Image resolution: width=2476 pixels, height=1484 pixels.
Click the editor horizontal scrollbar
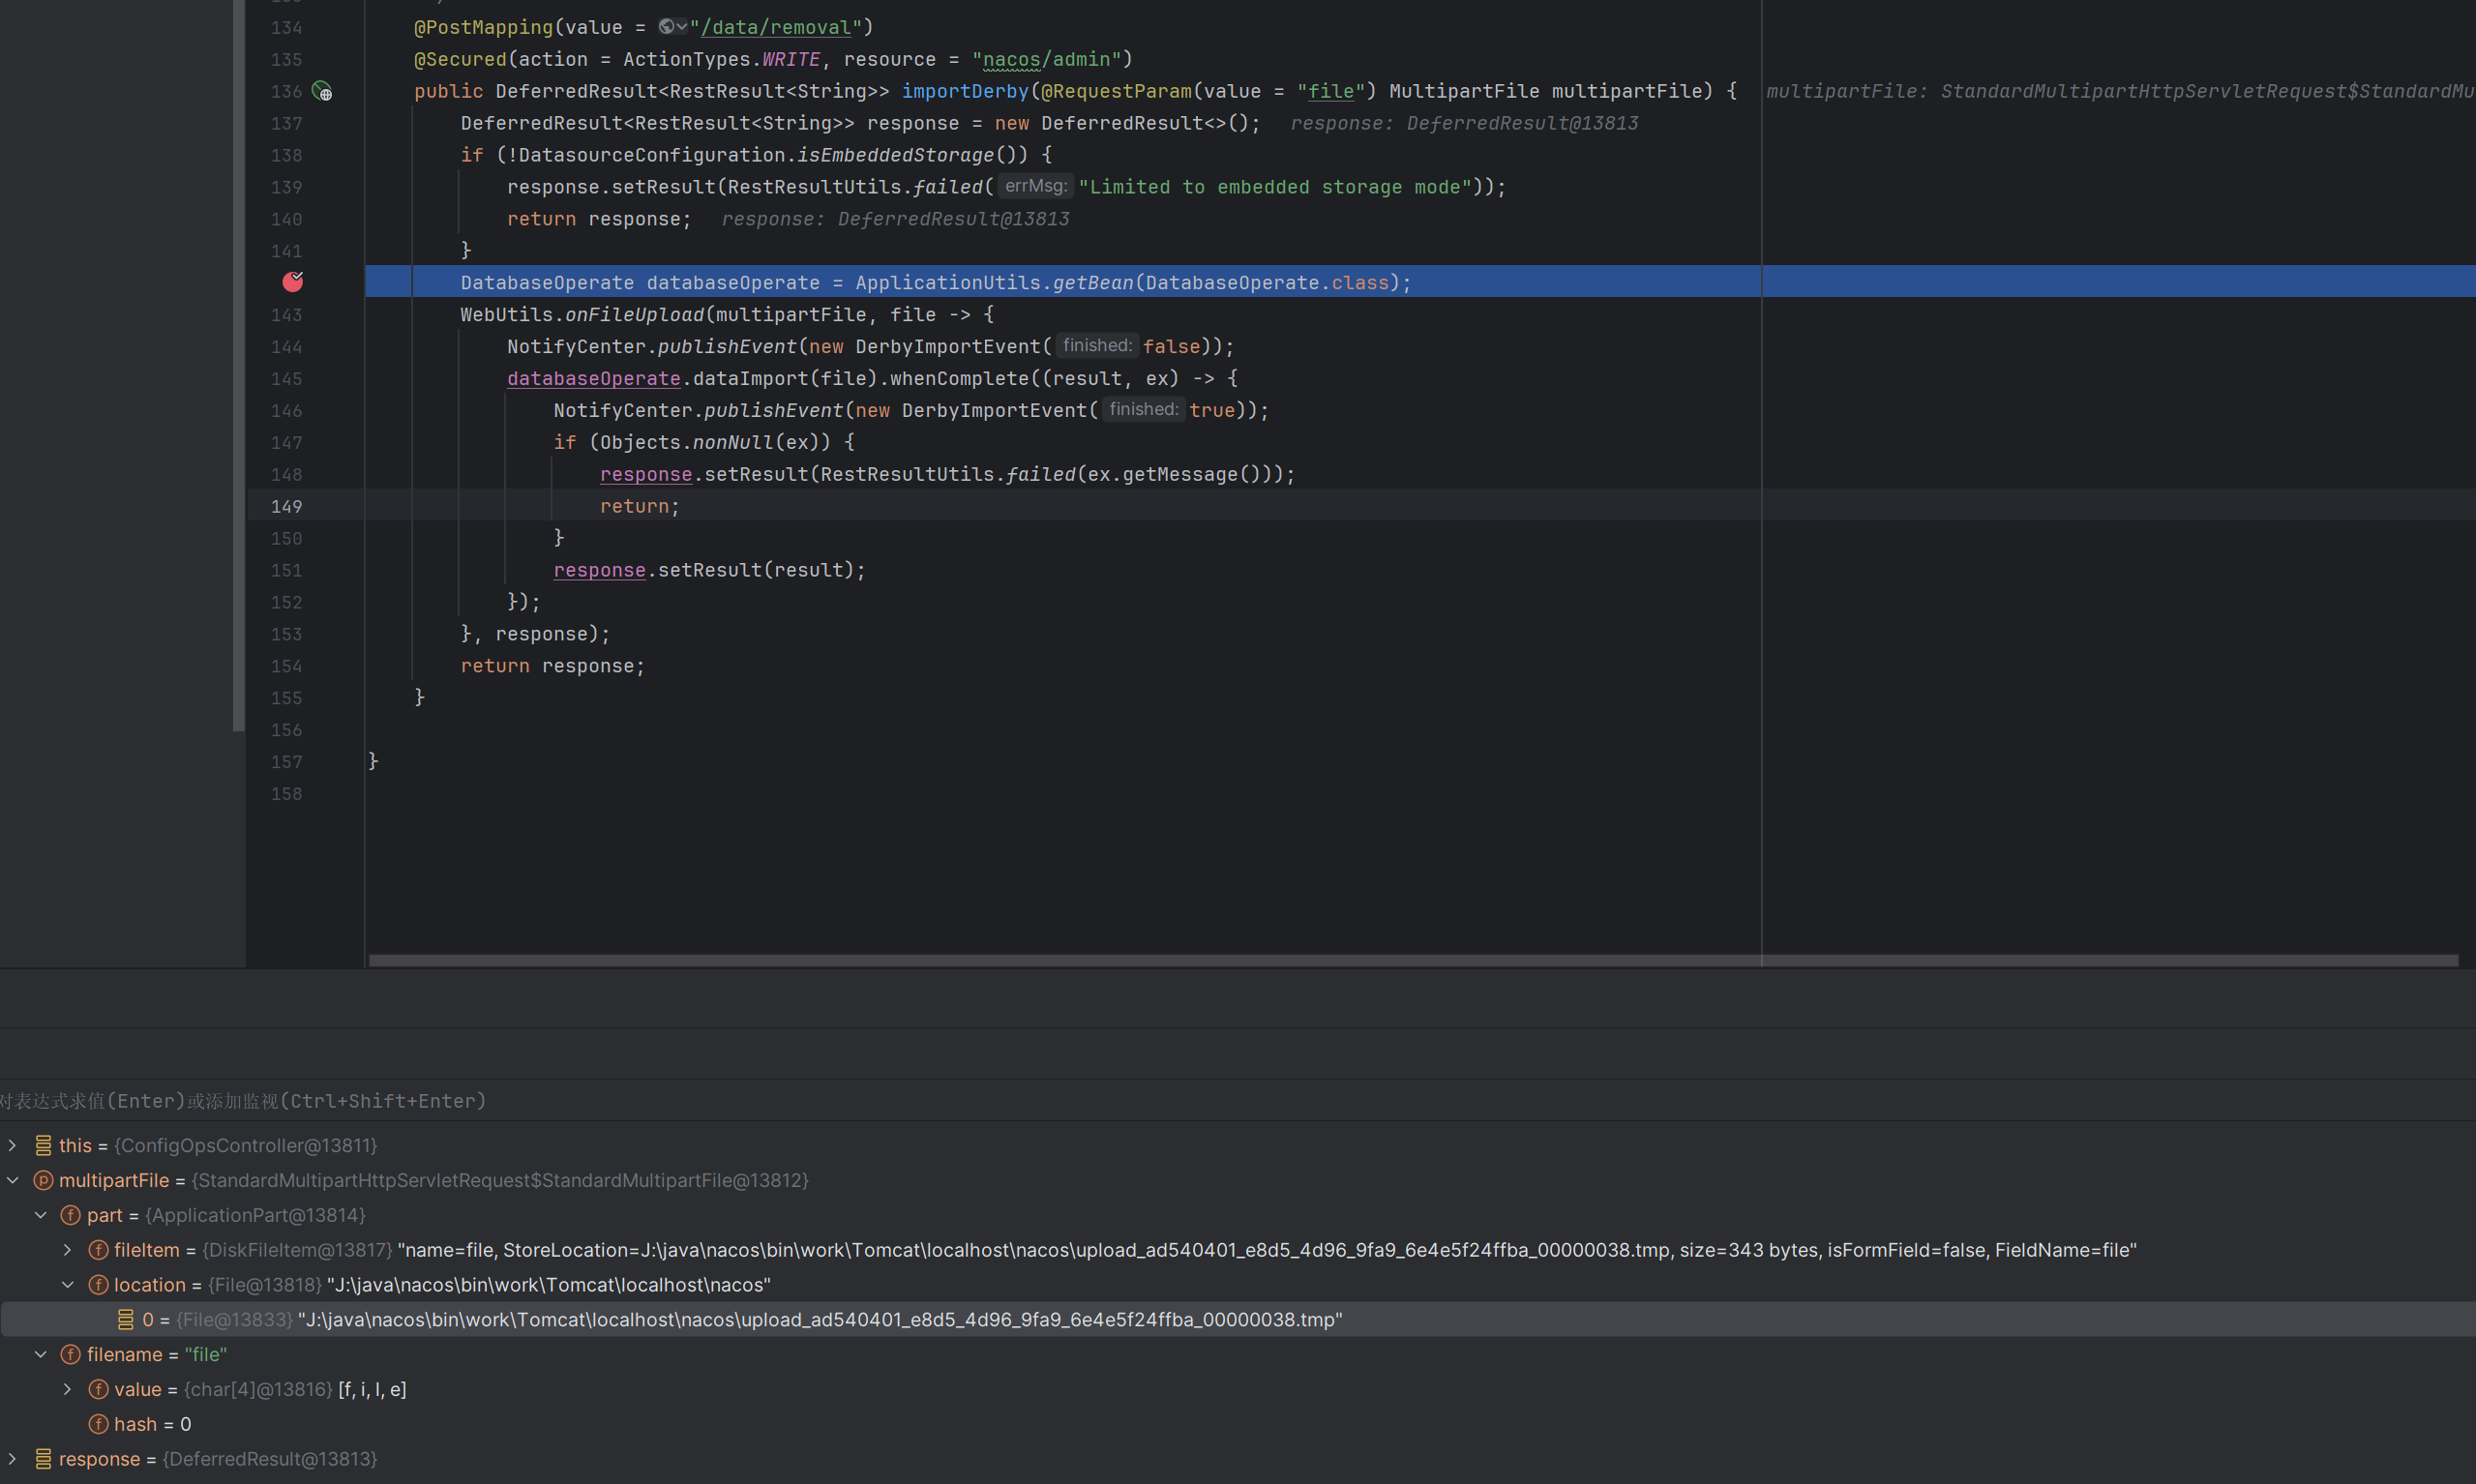point(1400,960)
